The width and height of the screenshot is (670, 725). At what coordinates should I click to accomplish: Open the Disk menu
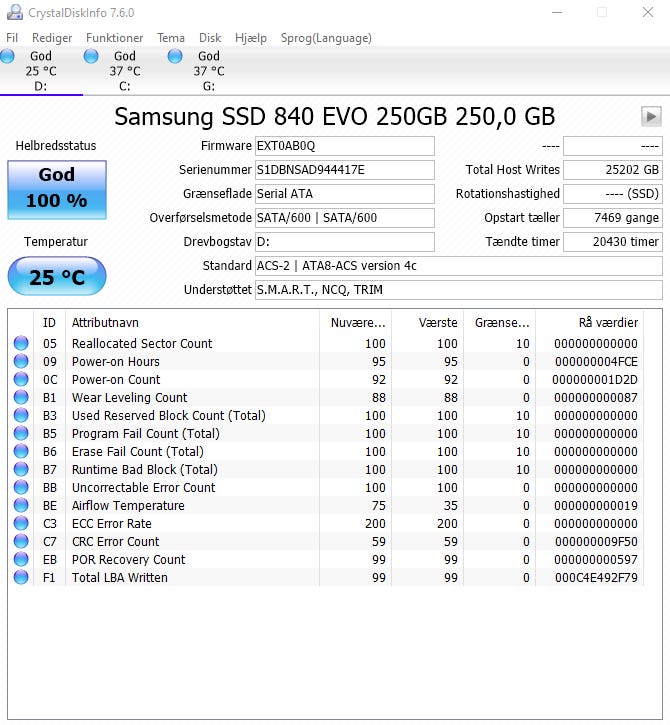pyautogui.click(x=210, y=38)
